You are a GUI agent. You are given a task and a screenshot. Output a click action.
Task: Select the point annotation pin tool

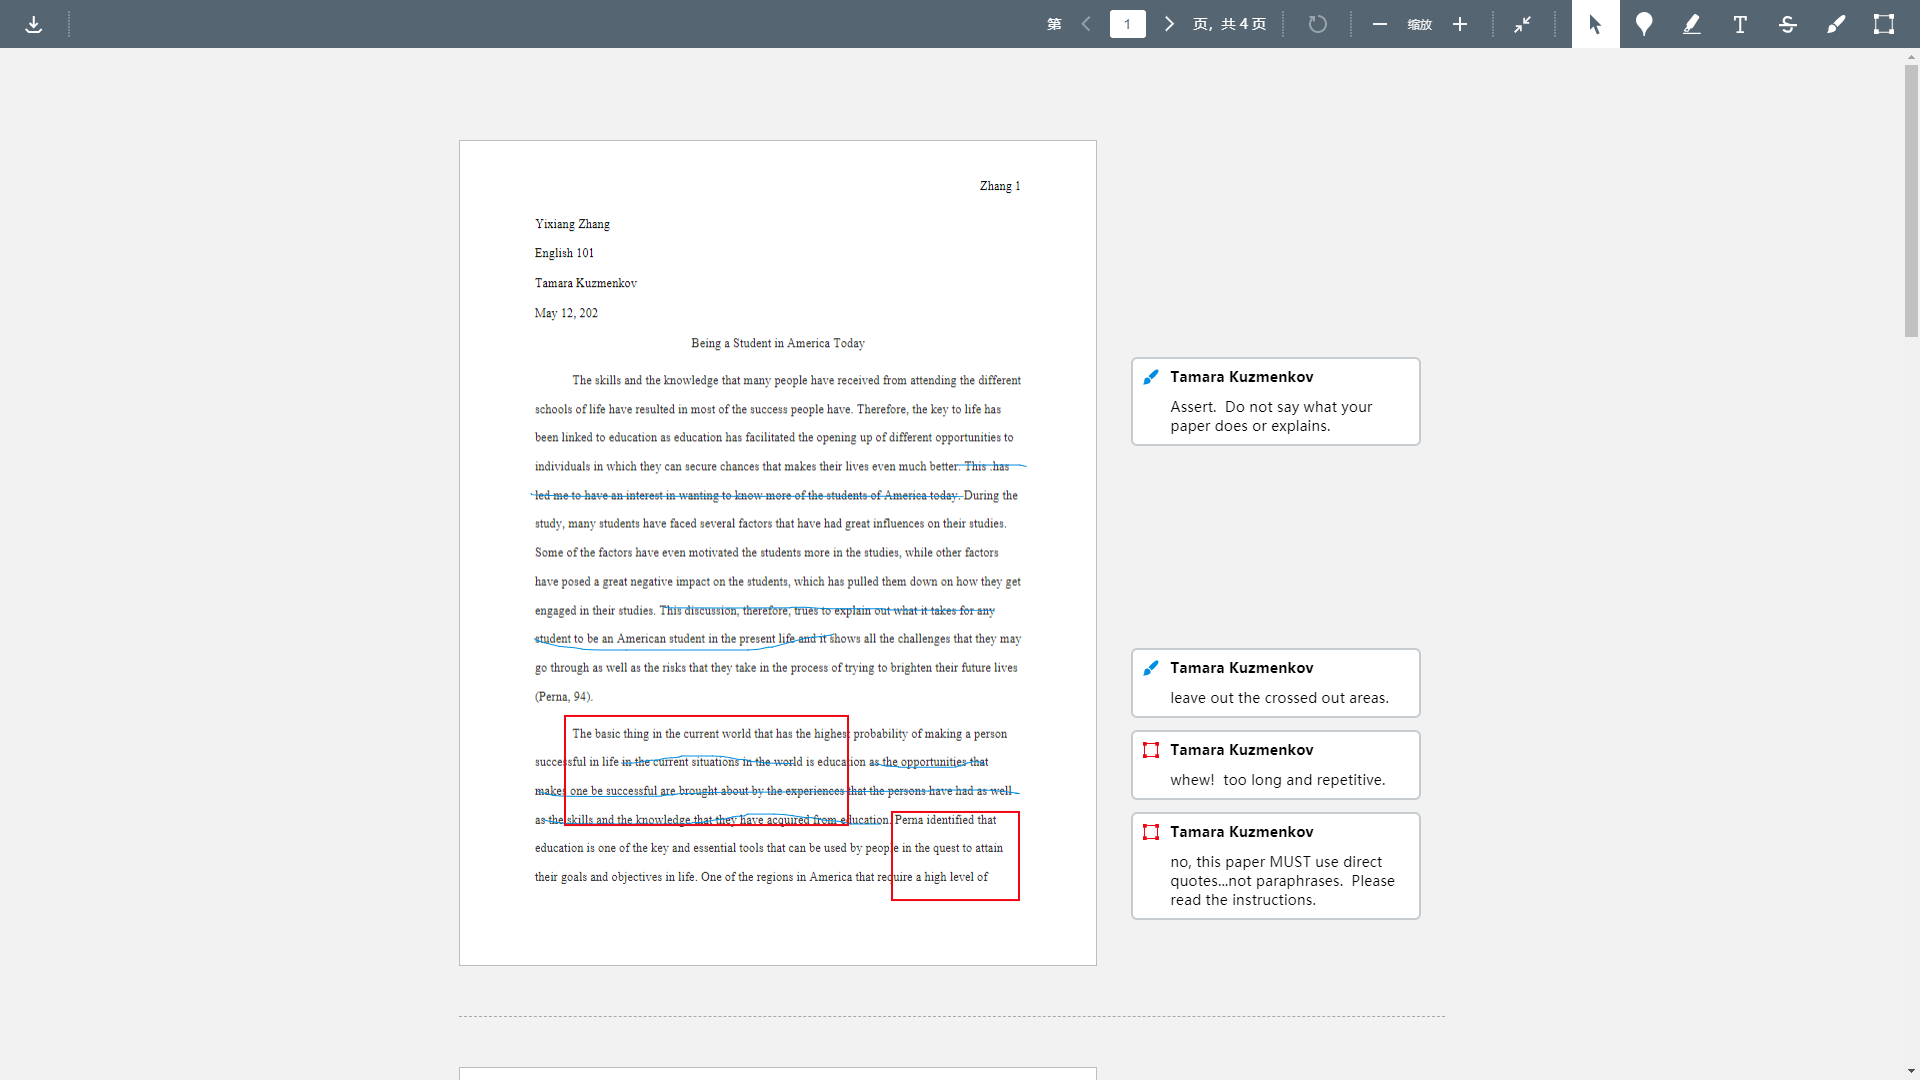click(1644, 24)
